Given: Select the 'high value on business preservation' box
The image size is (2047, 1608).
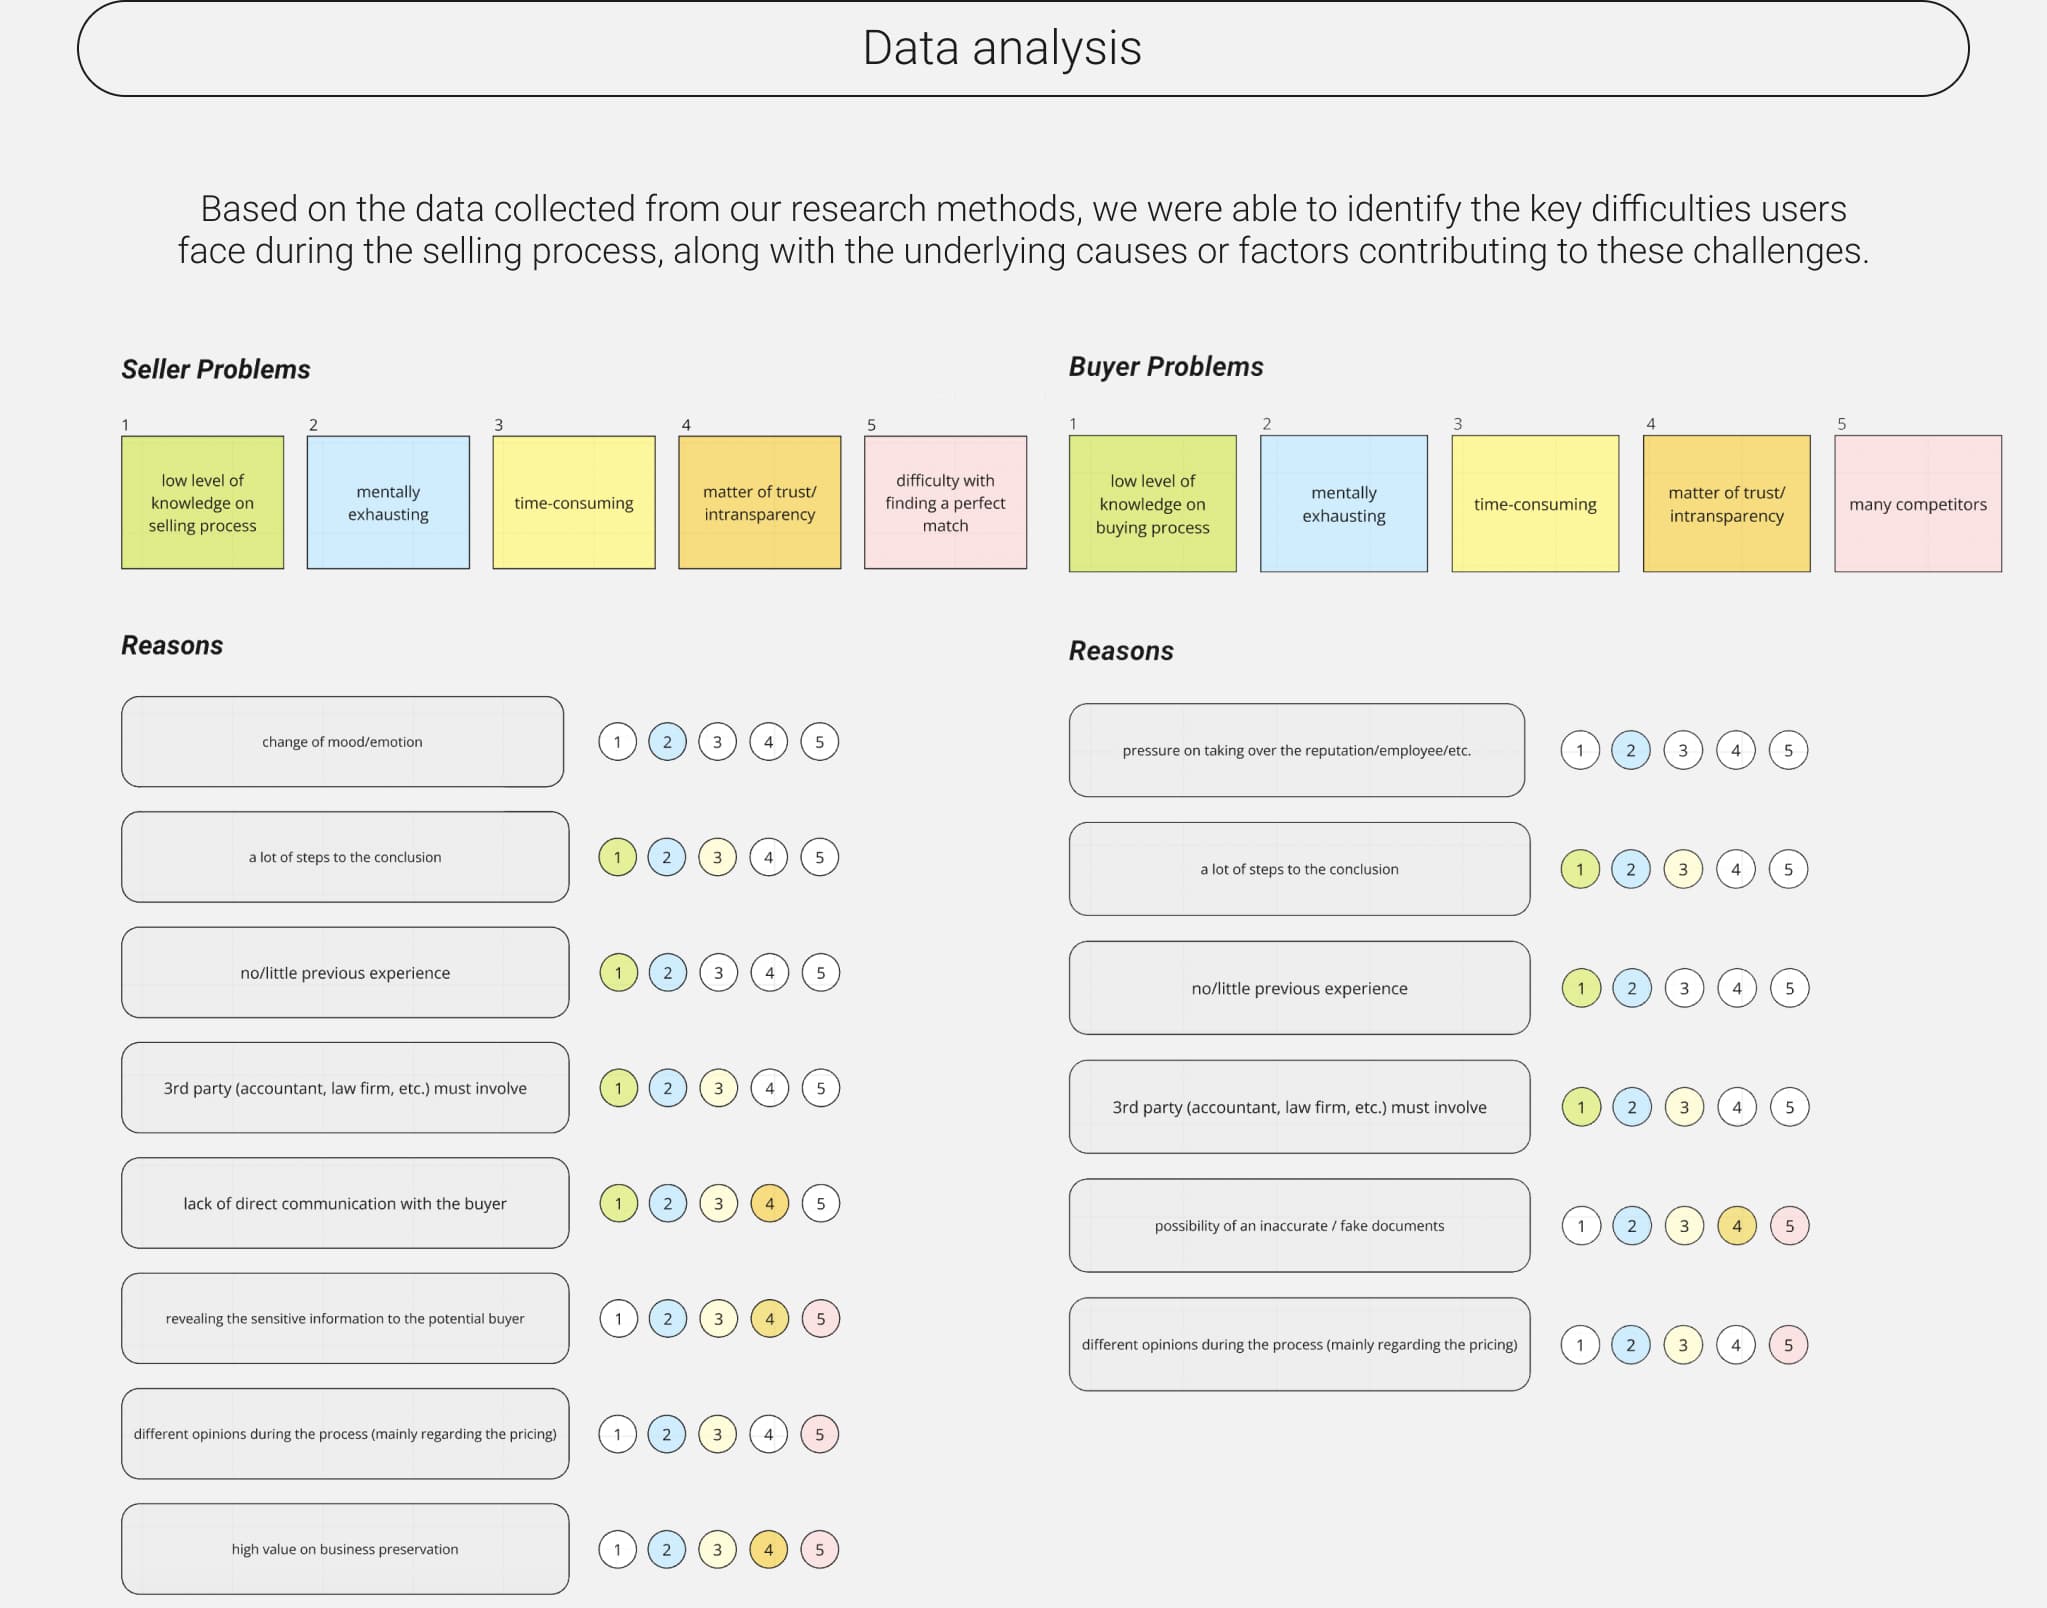Looking at the screenshot, I should (x=345, y=1549).
